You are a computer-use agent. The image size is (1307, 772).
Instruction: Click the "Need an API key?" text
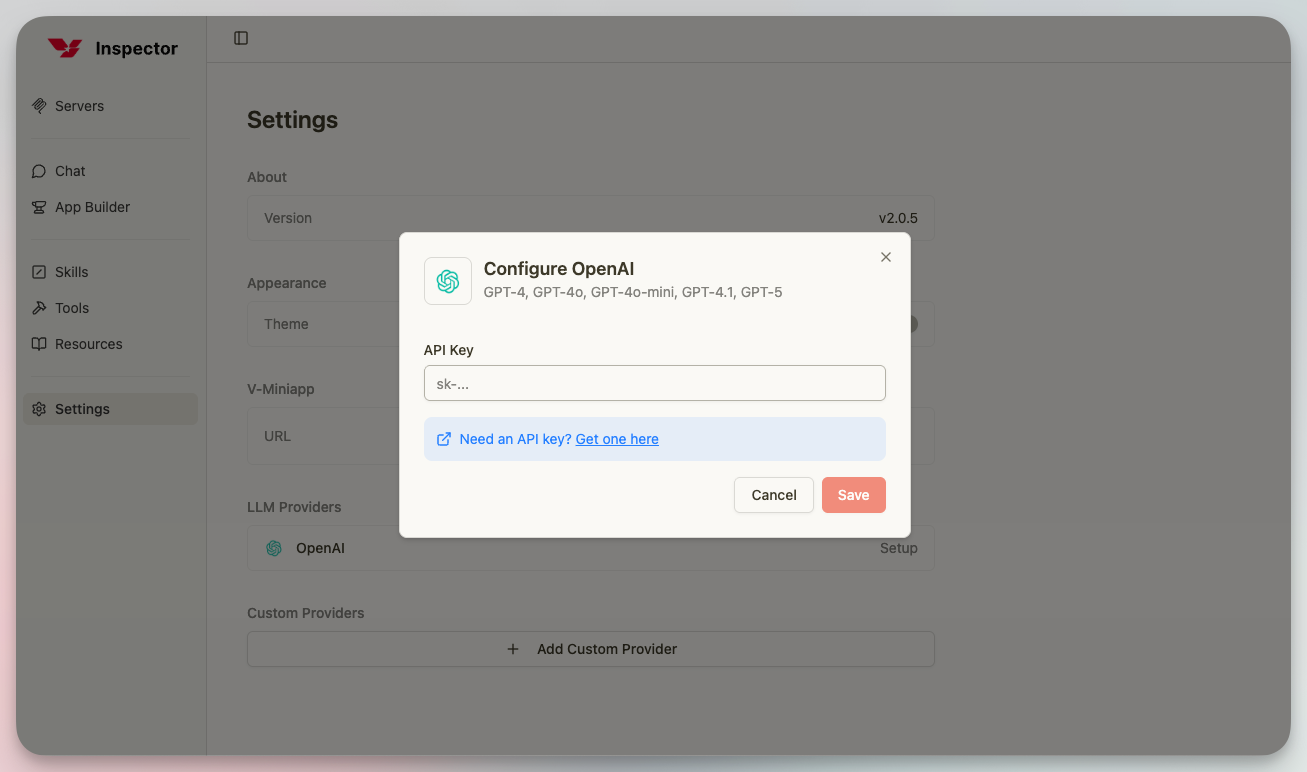tap(516, 439)
